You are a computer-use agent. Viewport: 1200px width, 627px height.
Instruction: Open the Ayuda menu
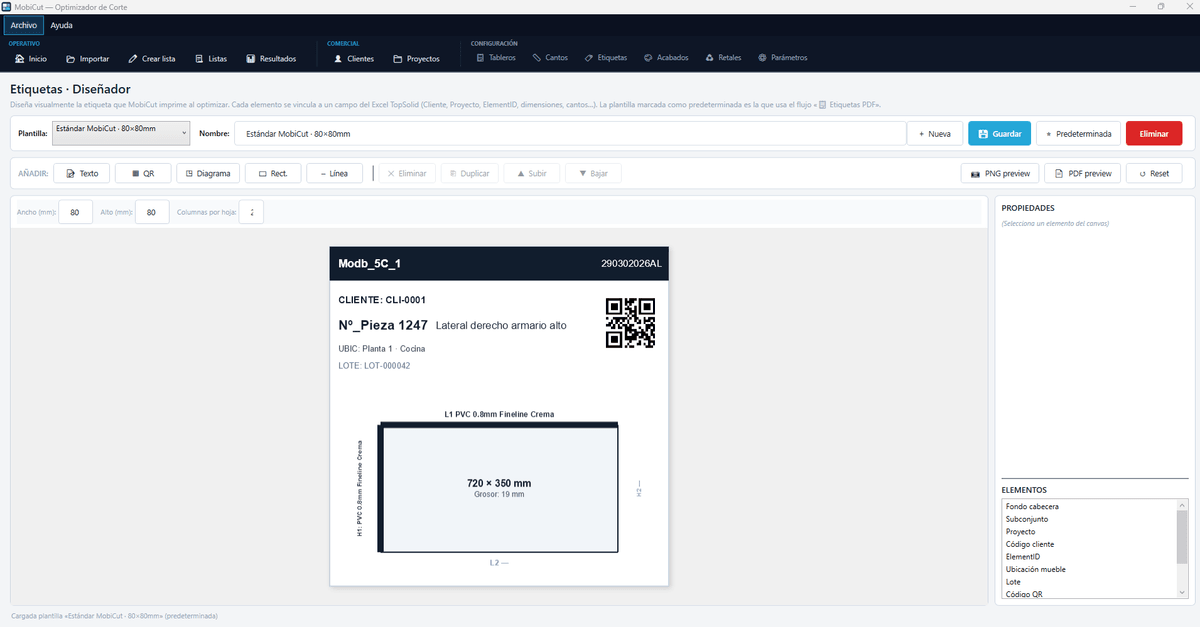click(x=62, y=25)
